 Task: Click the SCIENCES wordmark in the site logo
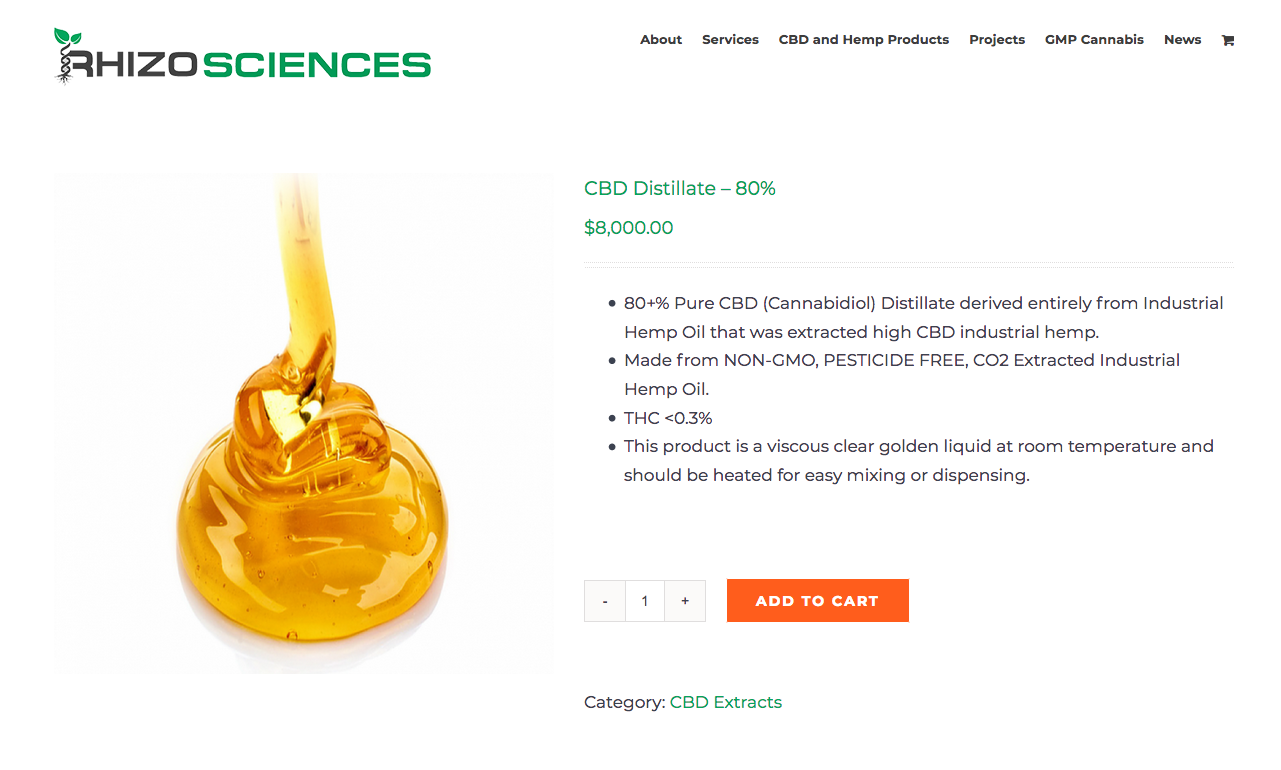tap(316, 65)
